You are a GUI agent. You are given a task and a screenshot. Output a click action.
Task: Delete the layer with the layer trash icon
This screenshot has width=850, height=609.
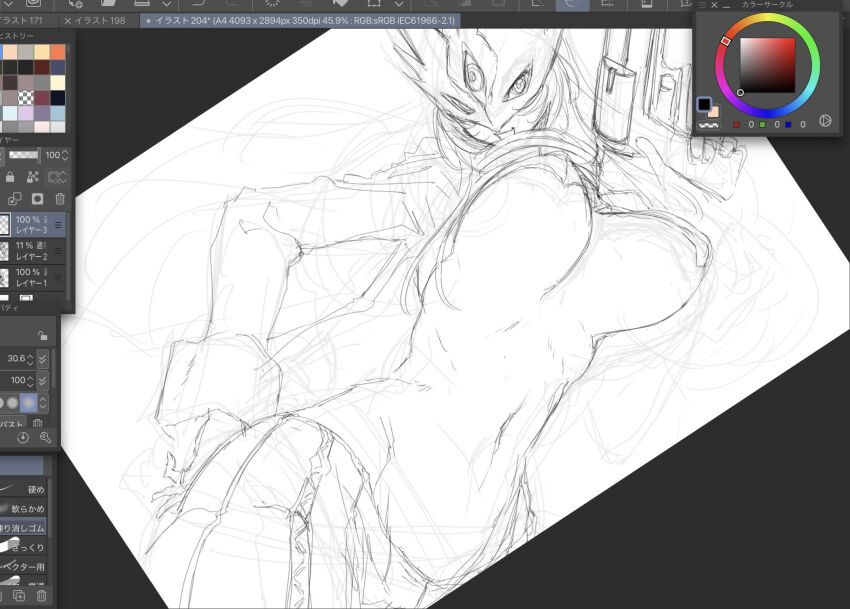click(x=60, y=199)
